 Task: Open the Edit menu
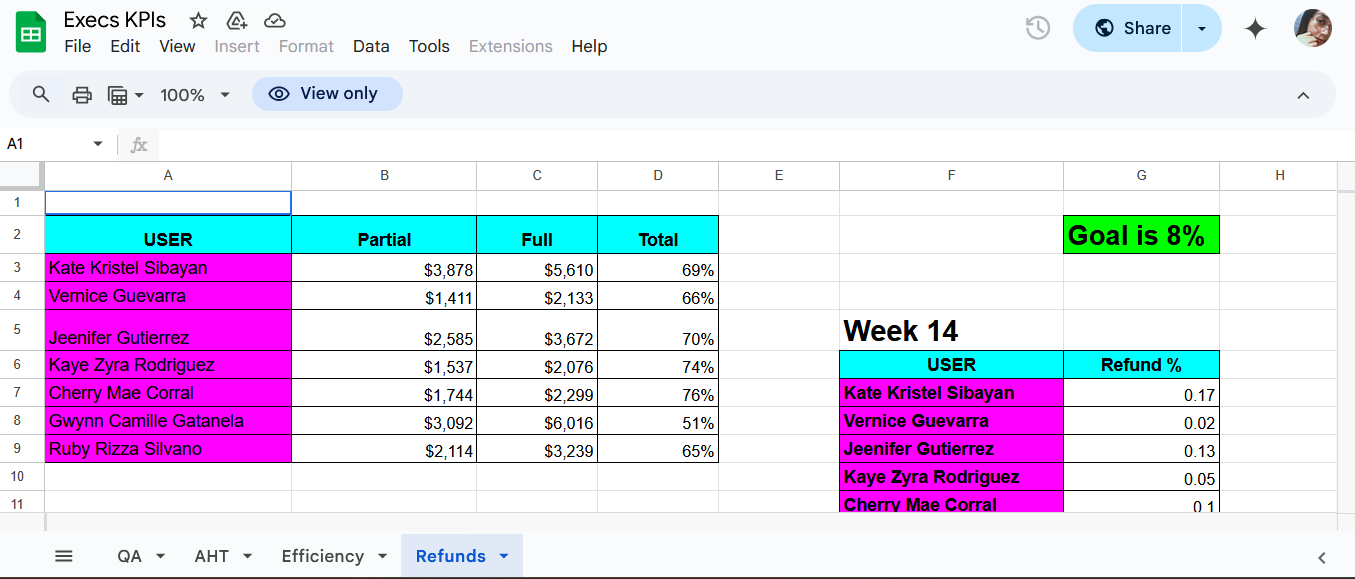[x=125, y=46]
